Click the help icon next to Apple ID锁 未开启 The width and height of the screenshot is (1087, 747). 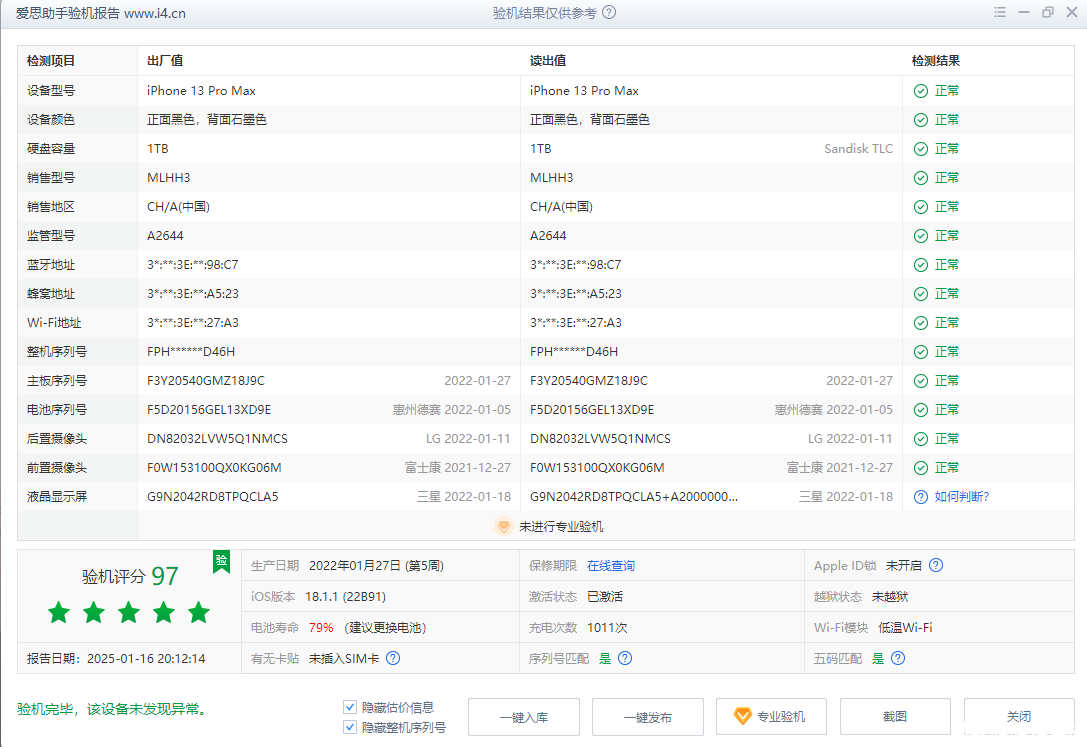pyautogui.click(x=936, y=565)
